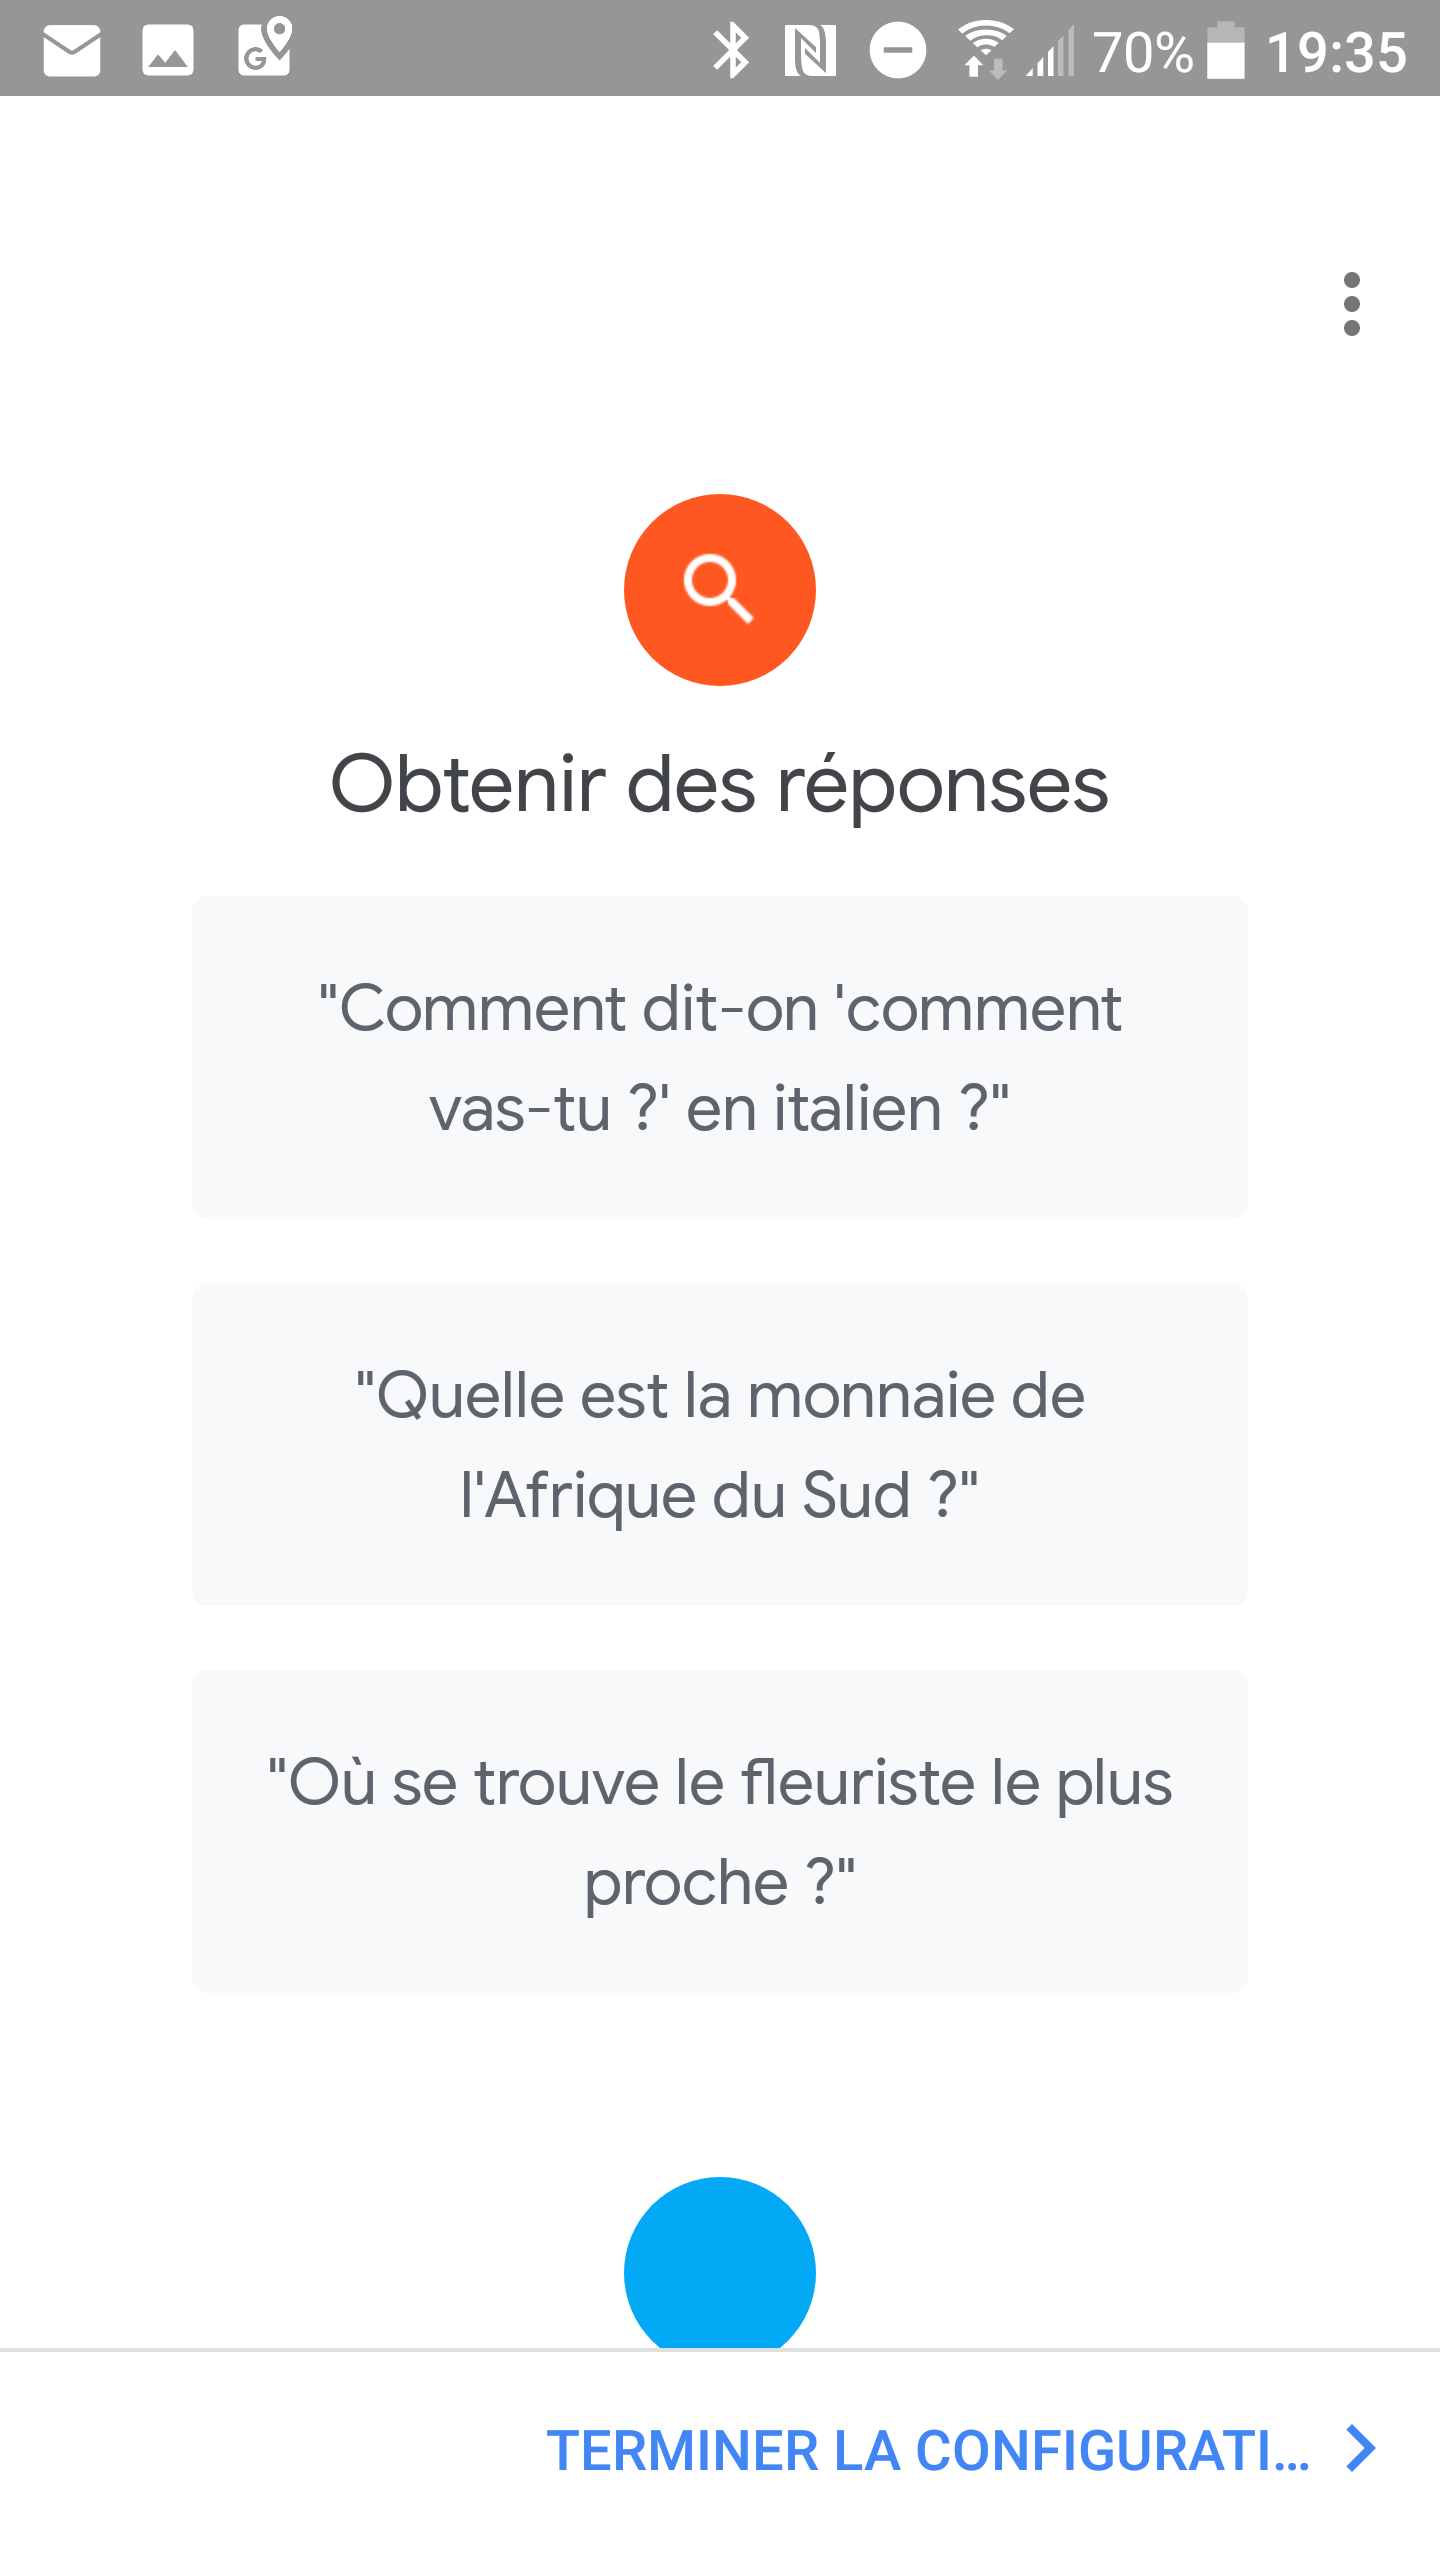The width and height of the screenshot is (1440, 2560).
Task: Select the 'comment vas-tu en italien' suggestion
Action: coord(720,1058)
